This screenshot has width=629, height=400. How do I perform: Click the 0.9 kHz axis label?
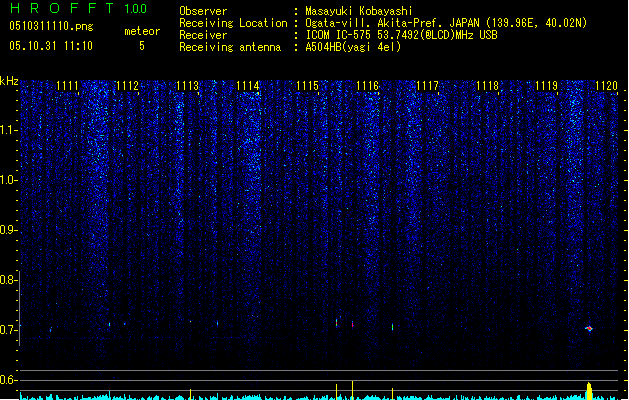[8, 230]
